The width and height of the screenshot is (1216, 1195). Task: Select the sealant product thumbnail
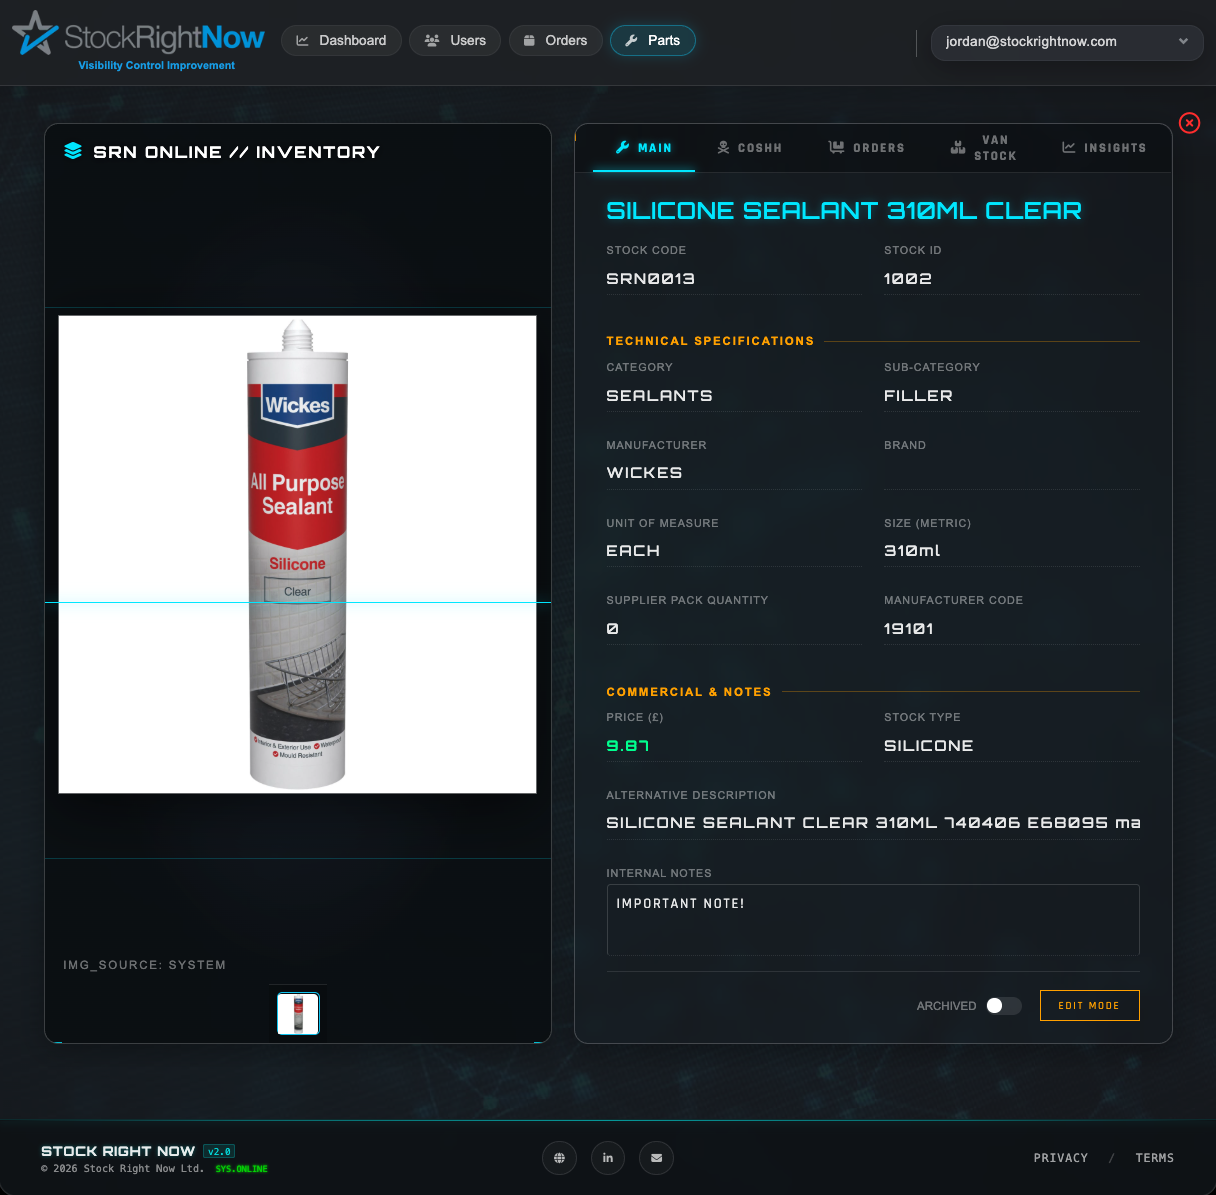point(297,1012)
